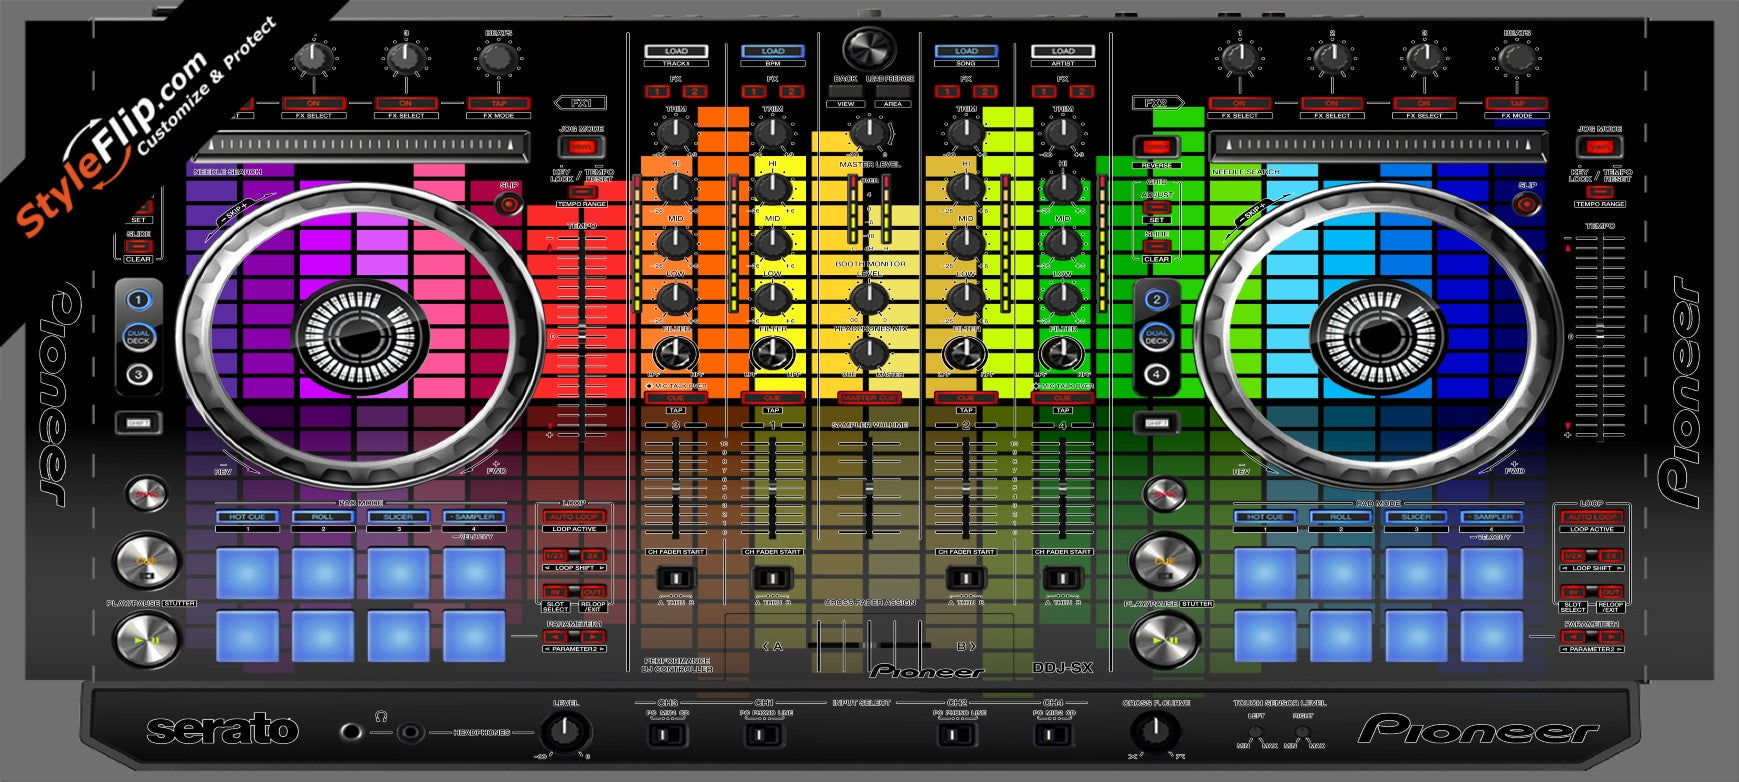Select ROLL pad mode on left deck
Viewport: 1739px width, 782px height.
323,517
